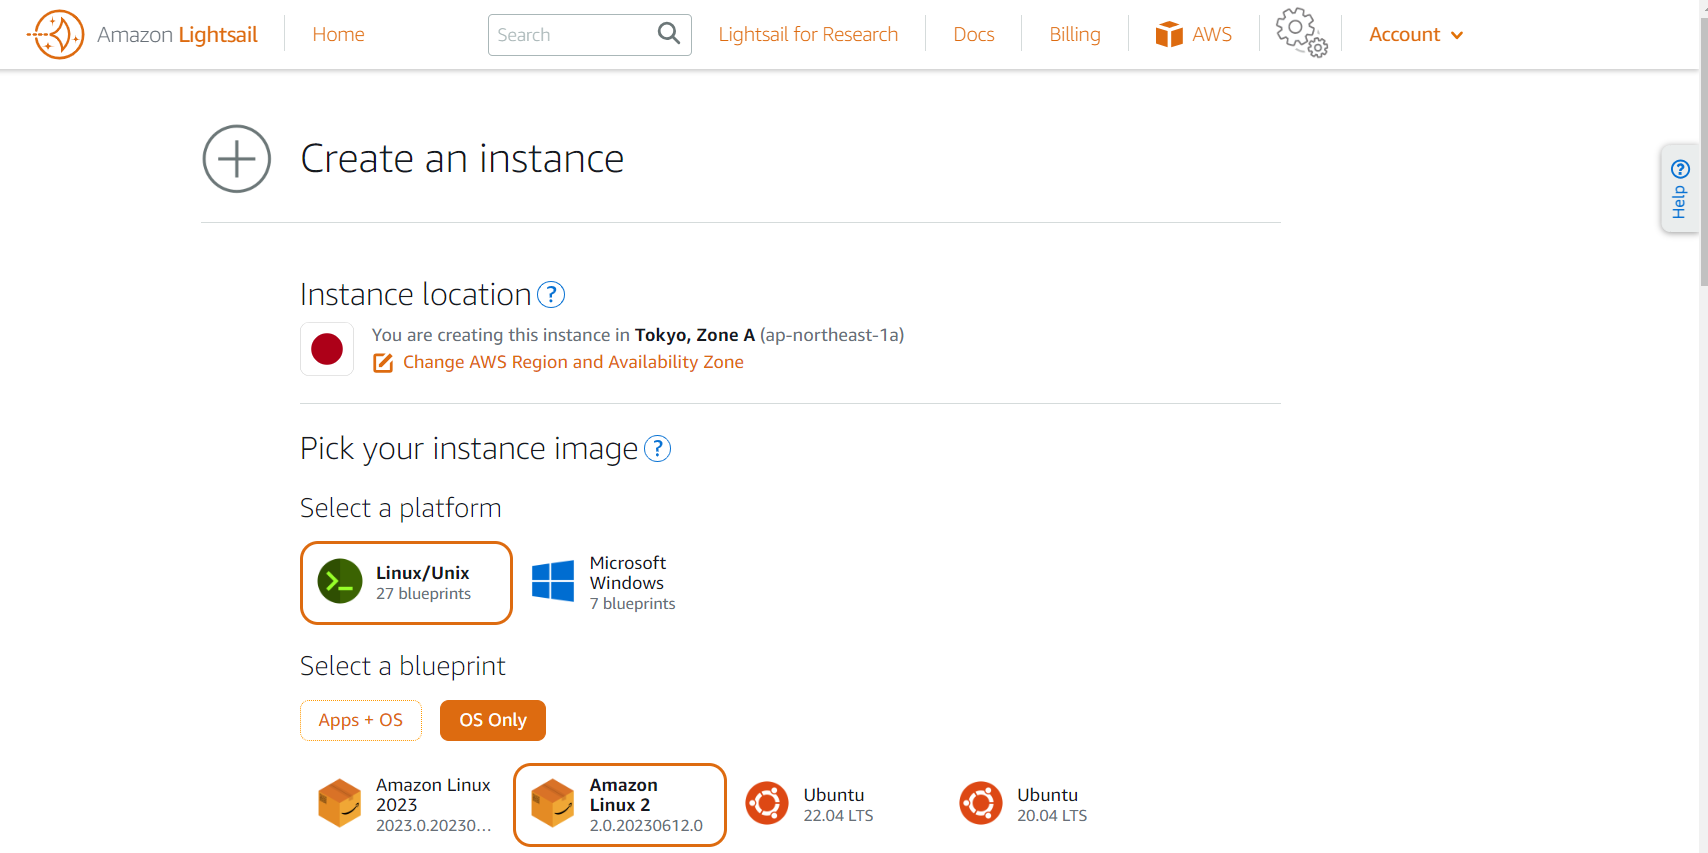
Task: Switch to Apps + OS blueprints
Action: [360, 720]
